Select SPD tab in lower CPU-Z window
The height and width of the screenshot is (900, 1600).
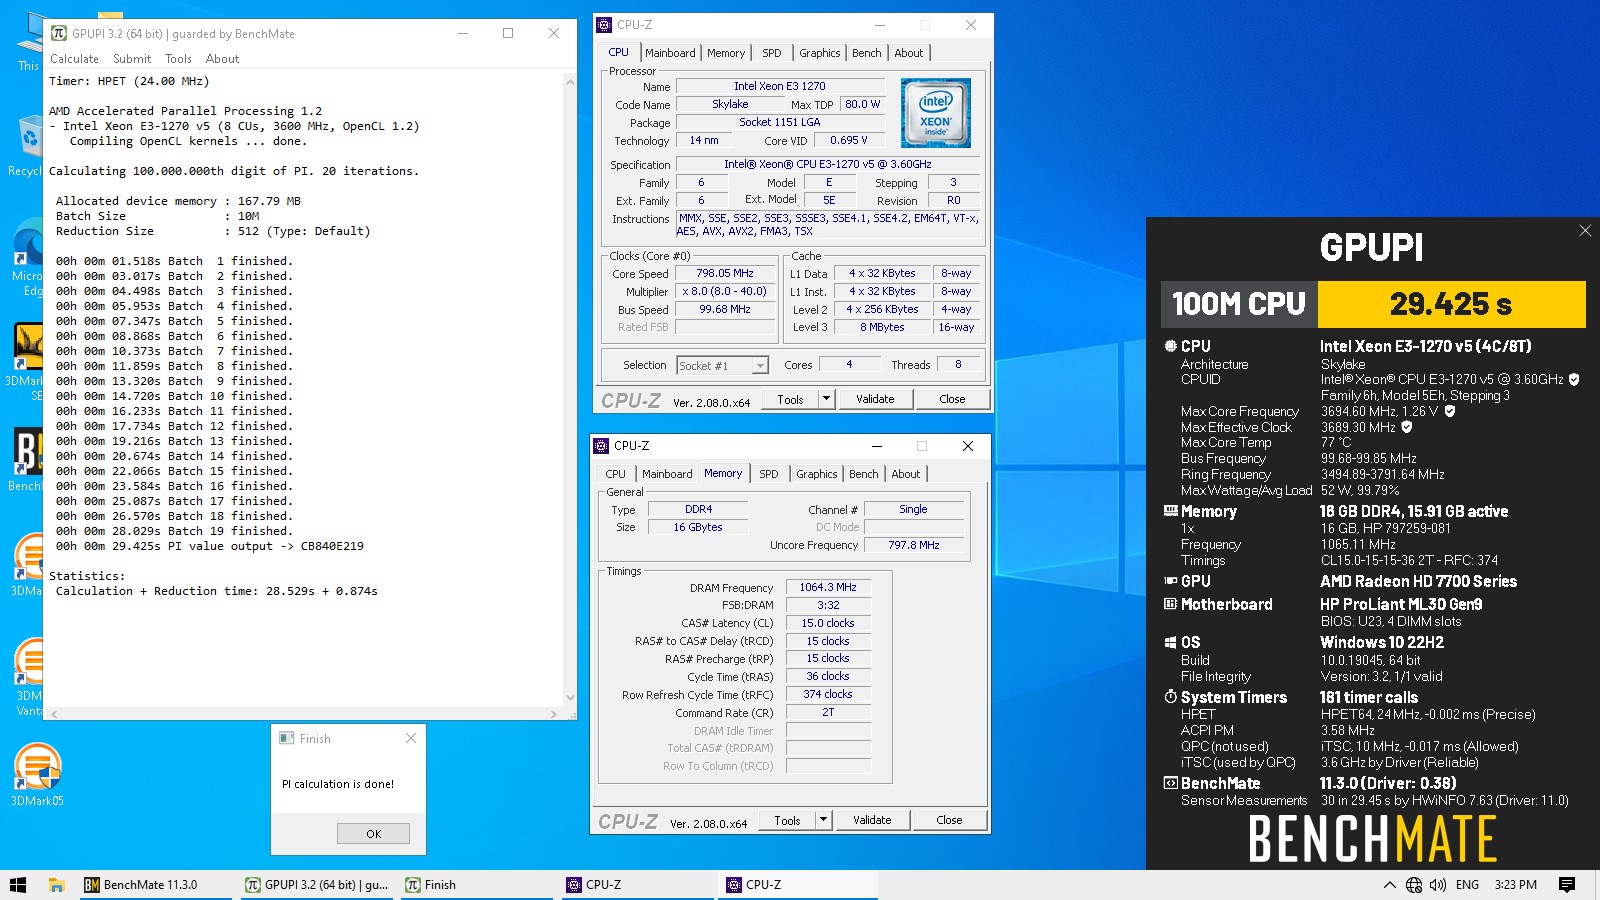tap(769, 474)
